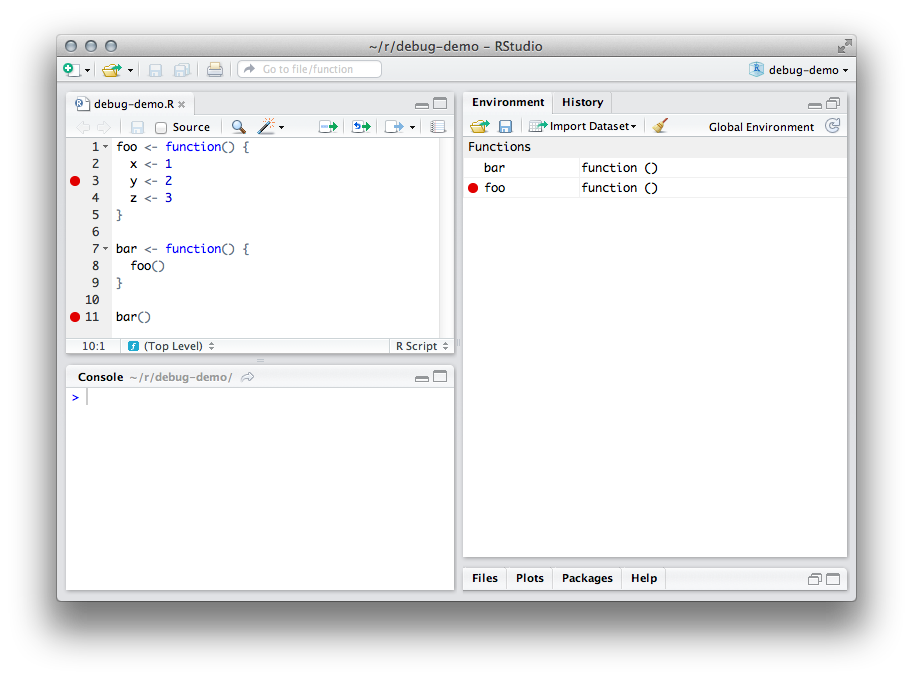The width and height of the screenshot is (913, 680).
Task: Click the red breakpoint dot beside foo
Action: [x=473, y=187]
